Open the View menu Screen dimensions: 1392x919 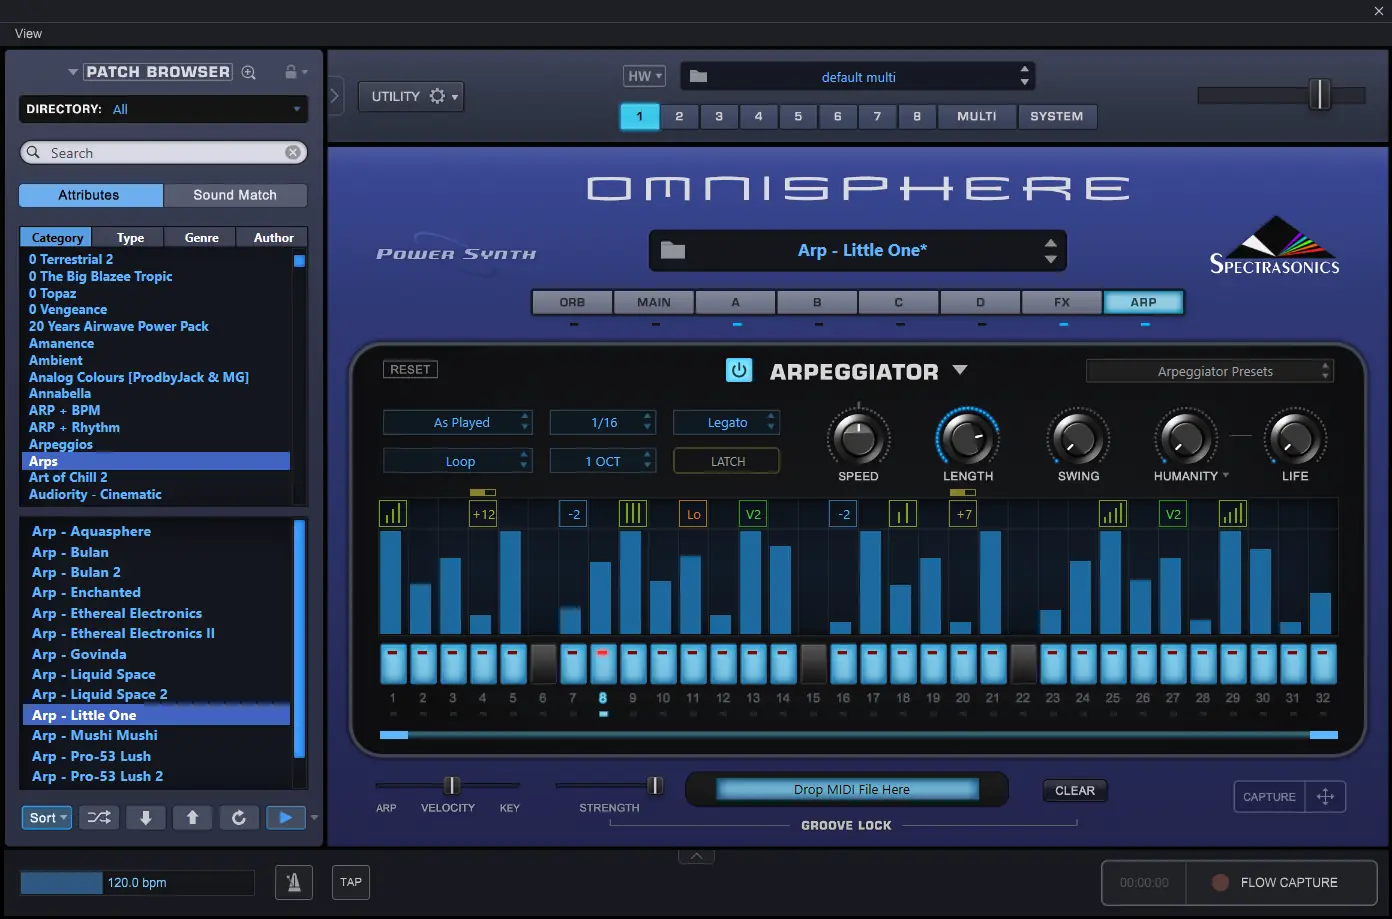28,34
